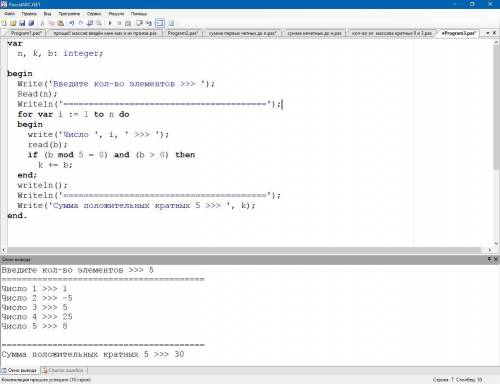The image size is (500, 384).
Task: Open the tab list dropdown arrow
Action: (488, 33)
